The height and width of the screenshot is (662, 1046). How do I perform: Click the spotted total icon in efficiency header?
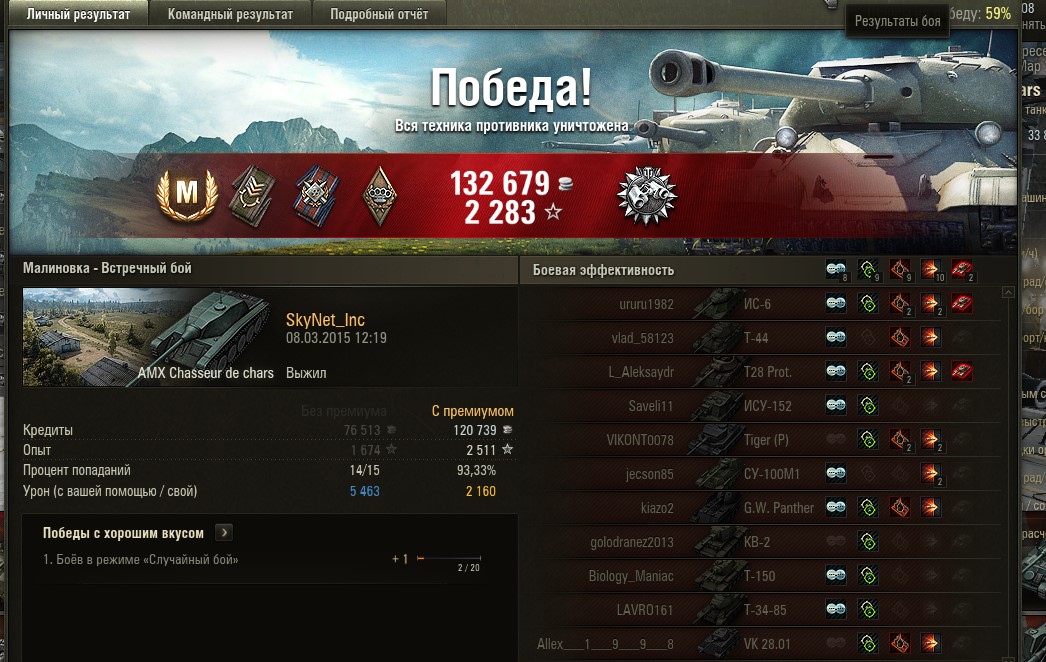pos(836,270)
